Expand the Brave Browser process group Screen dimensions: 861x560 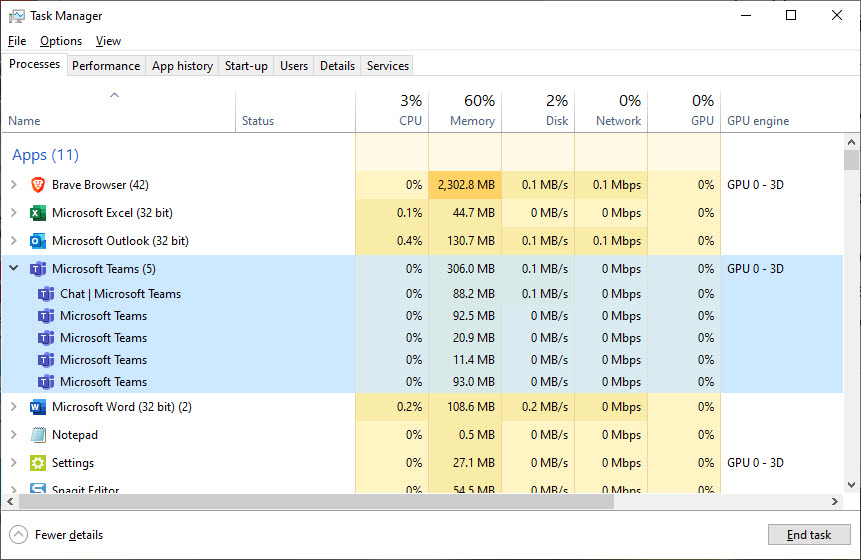coord(13,185)
